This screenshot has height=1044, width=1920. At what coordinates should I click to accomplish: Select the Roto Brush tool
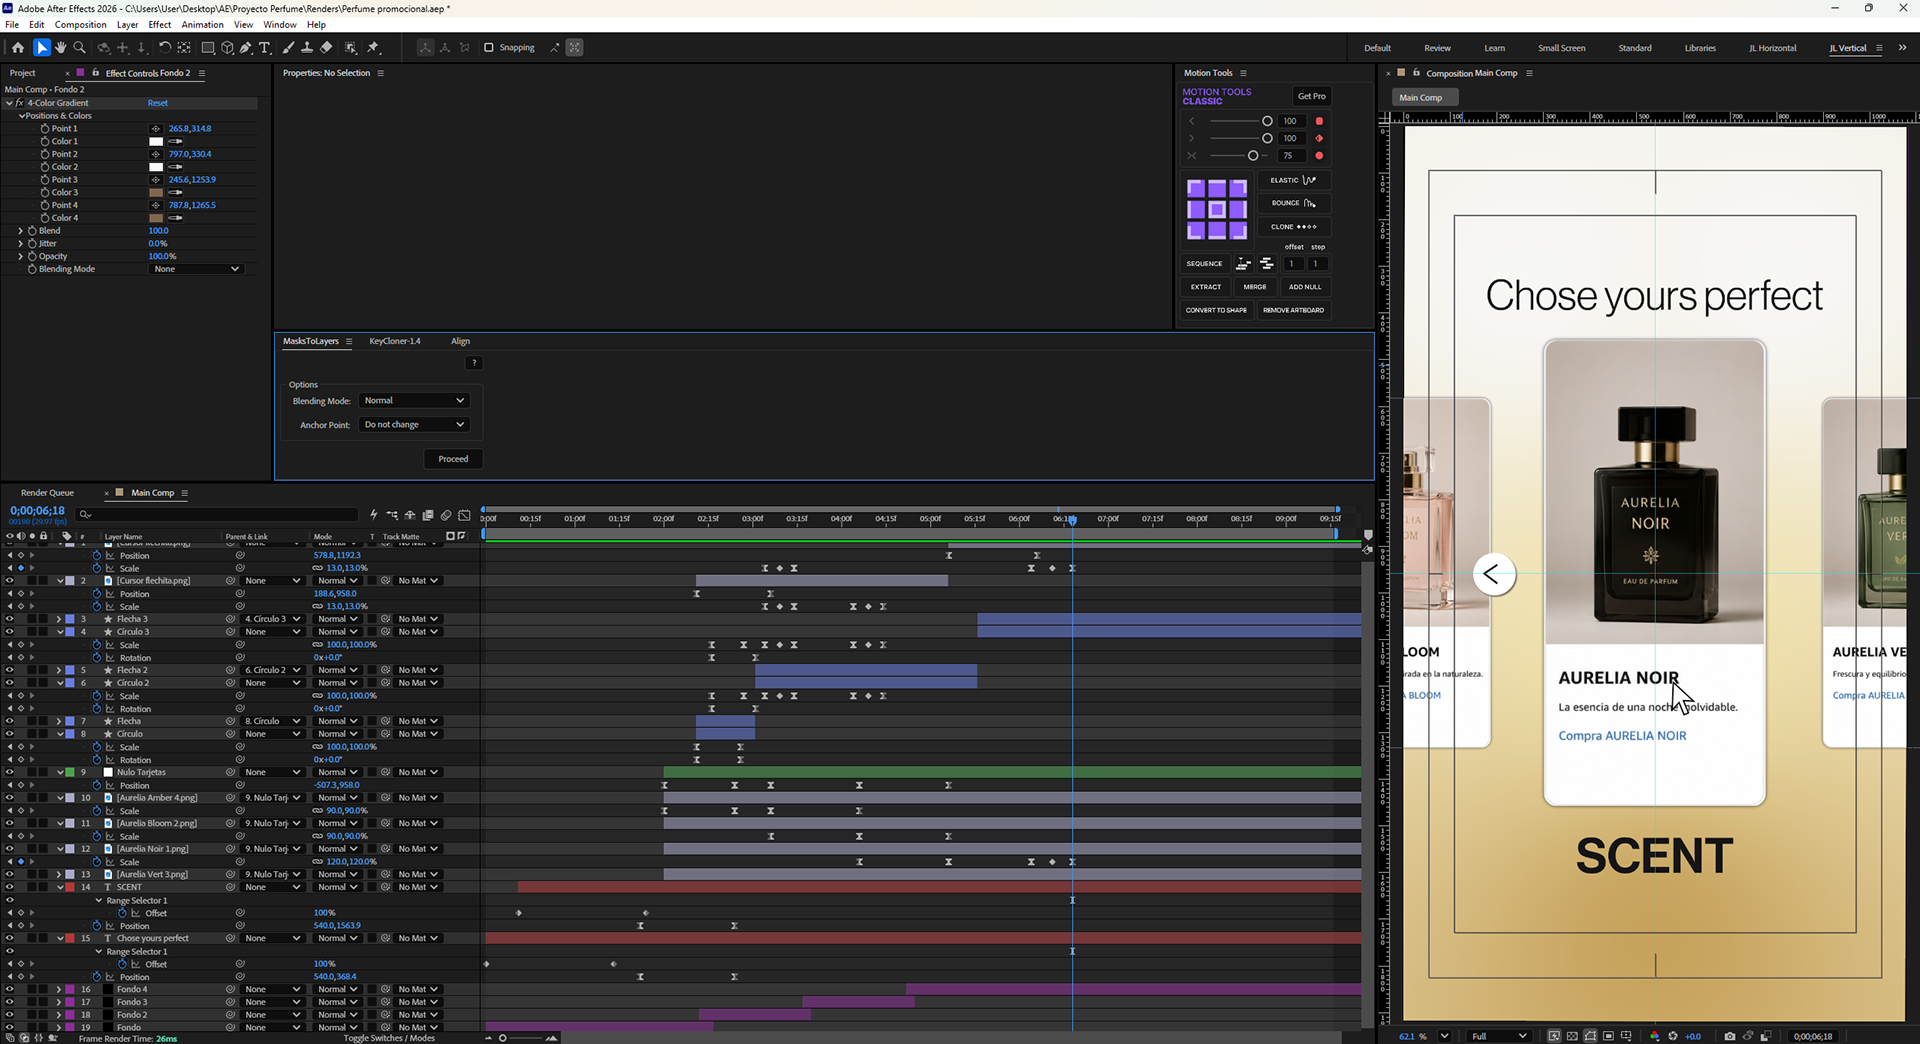(351, 47)
